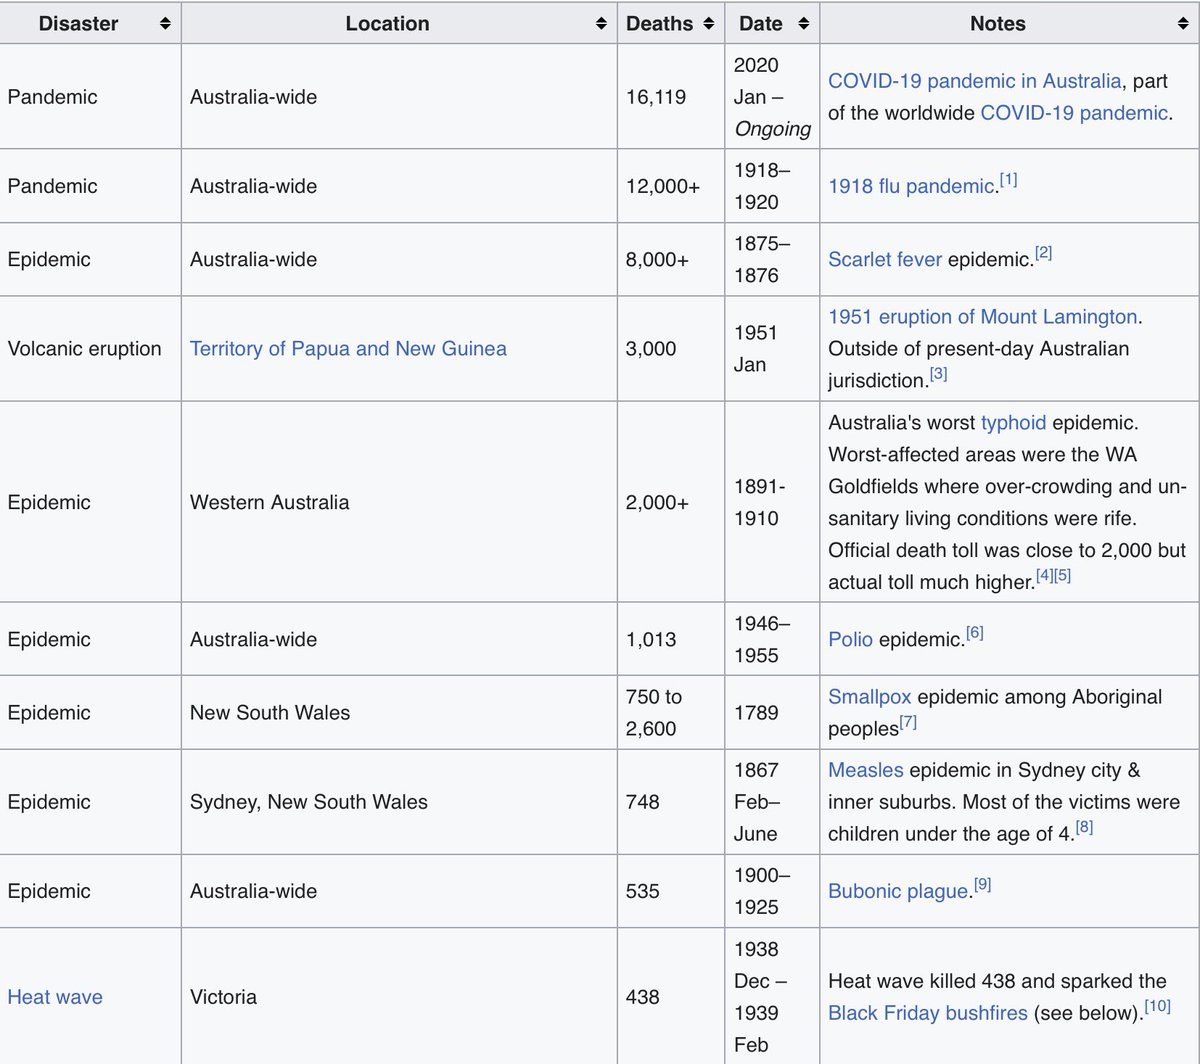Follow the Black Friday bushfires link
1200x1064 pixels.
pos(928,1013)
